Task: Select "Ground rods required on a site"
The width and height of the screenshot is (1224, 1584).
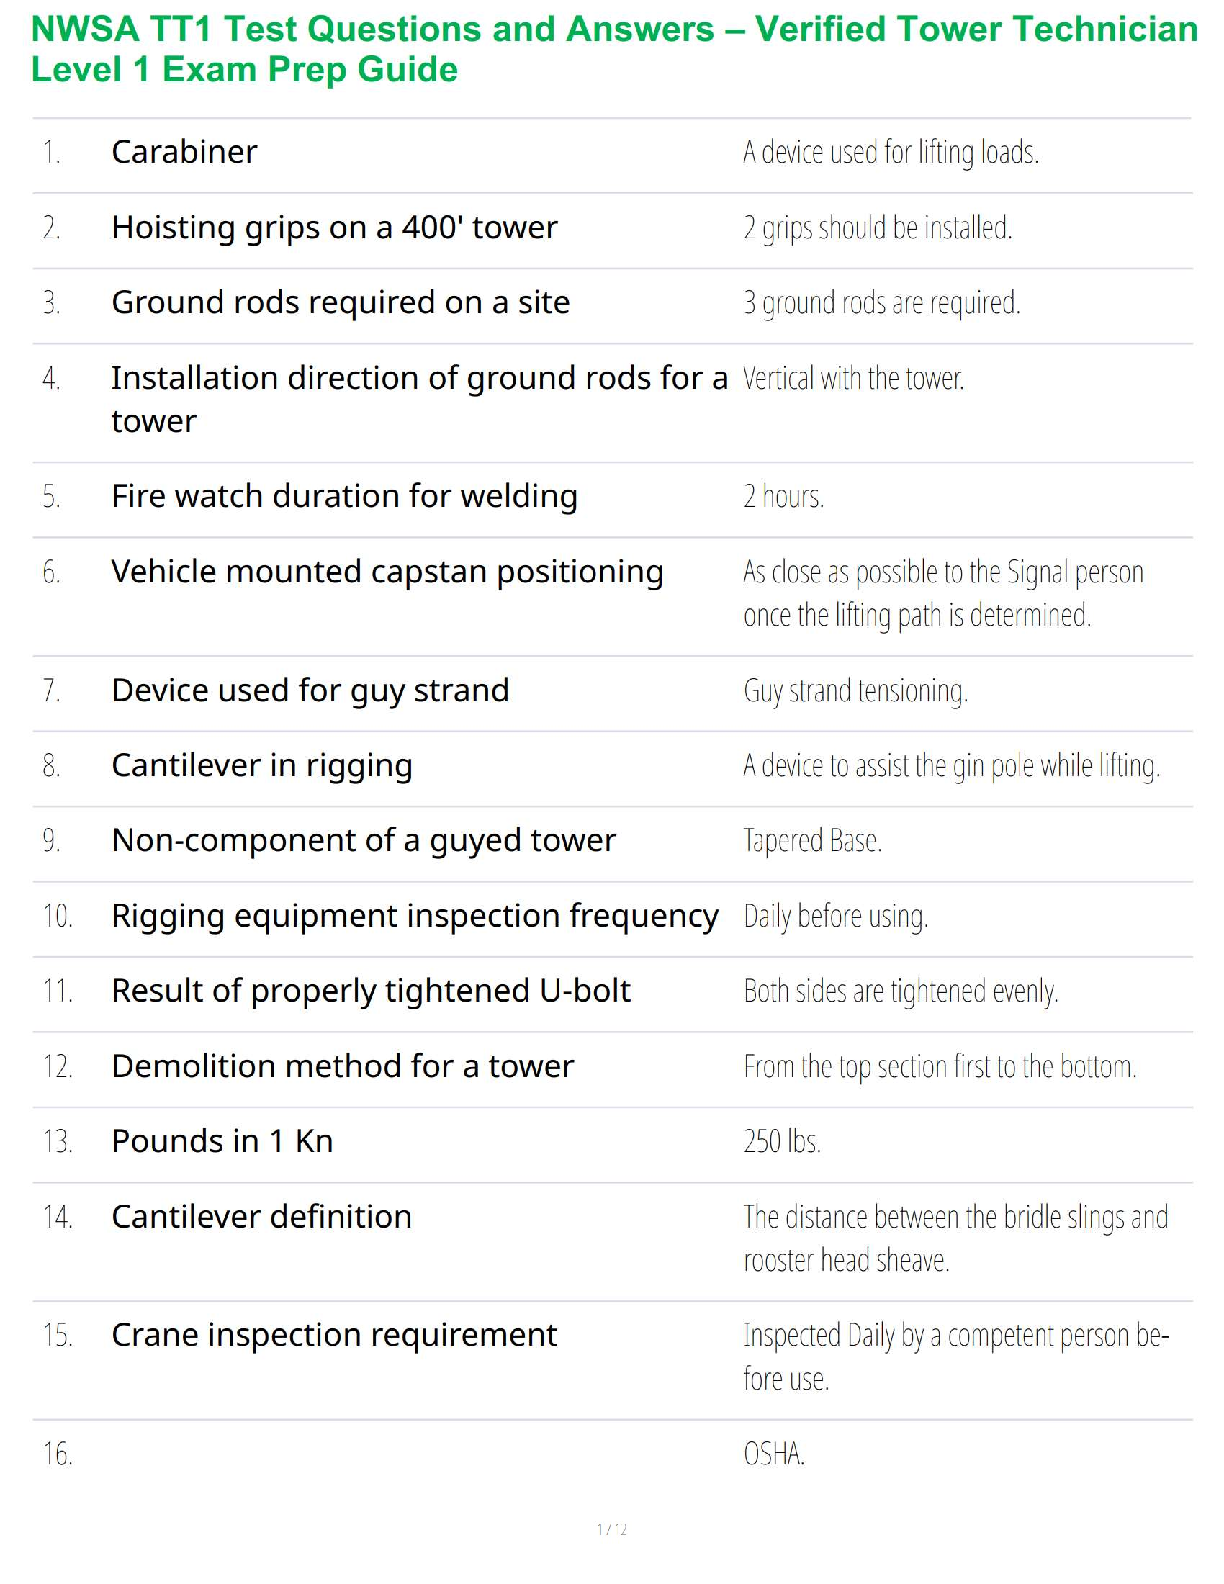Action: (340, 303)
